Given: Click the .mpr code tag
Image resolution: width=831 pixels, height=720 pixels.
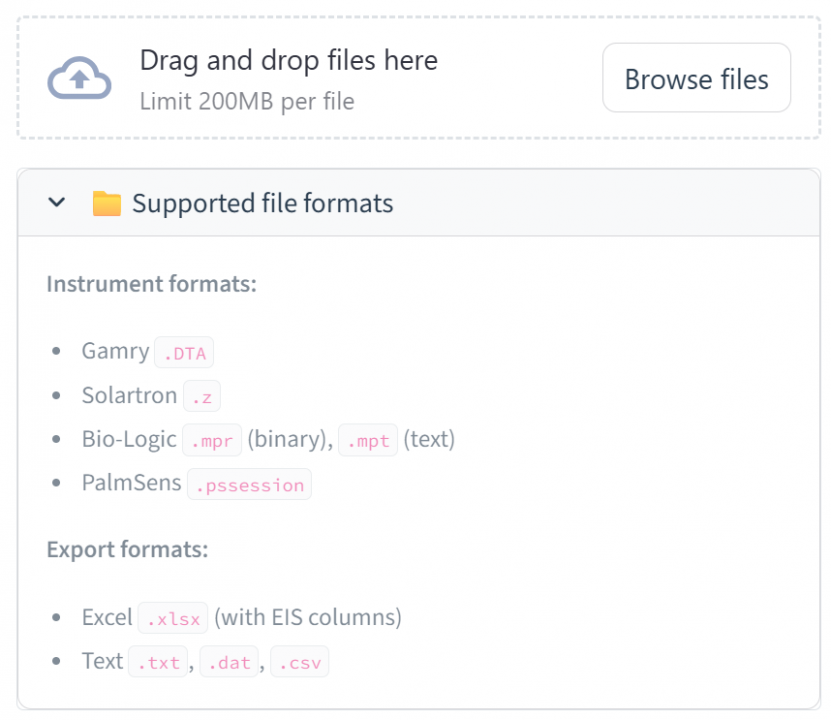Looking at the screenshot, I should pyautogui.click(x=212, y=440).
